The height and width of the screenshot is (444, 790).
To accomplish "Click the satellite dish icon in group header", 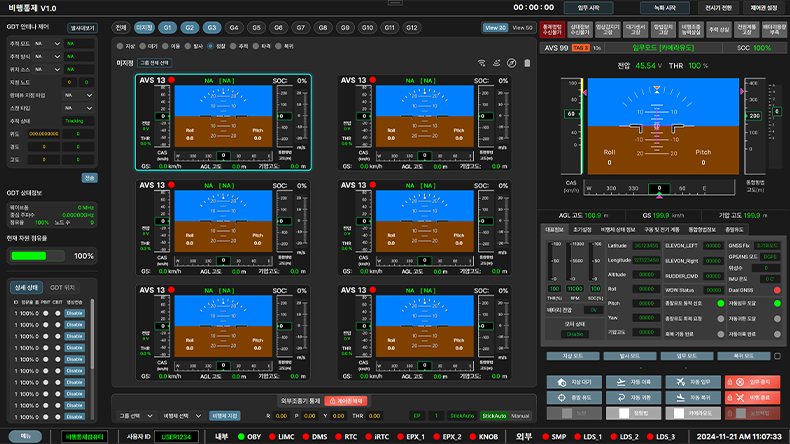I will tap(496, 63).
